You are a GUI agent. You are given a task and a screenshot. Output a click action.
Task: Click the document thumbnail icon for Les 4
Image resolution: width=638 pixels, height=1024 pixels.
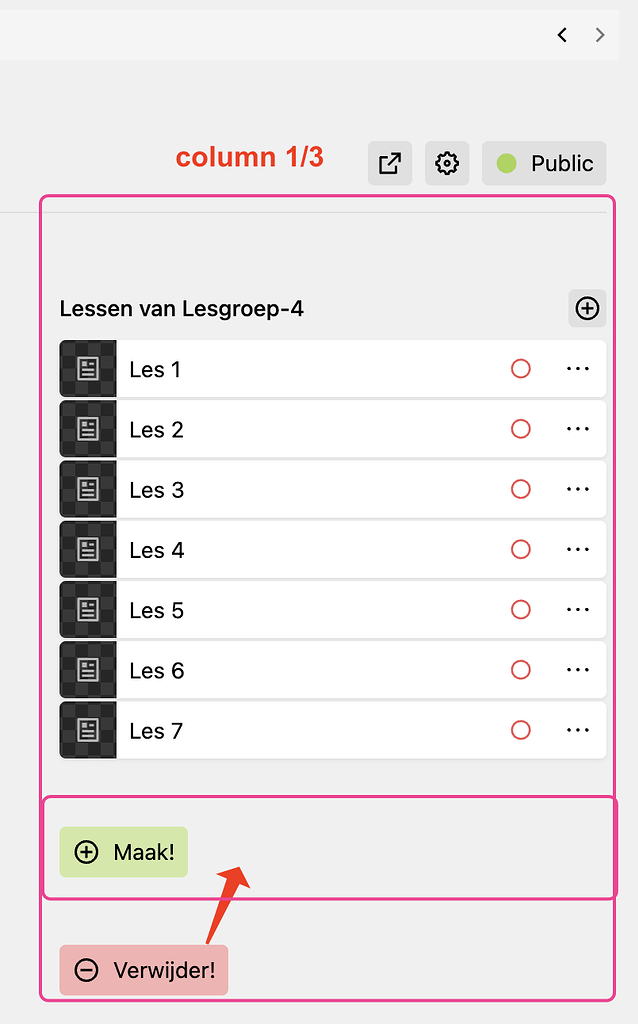click(87, 549)
